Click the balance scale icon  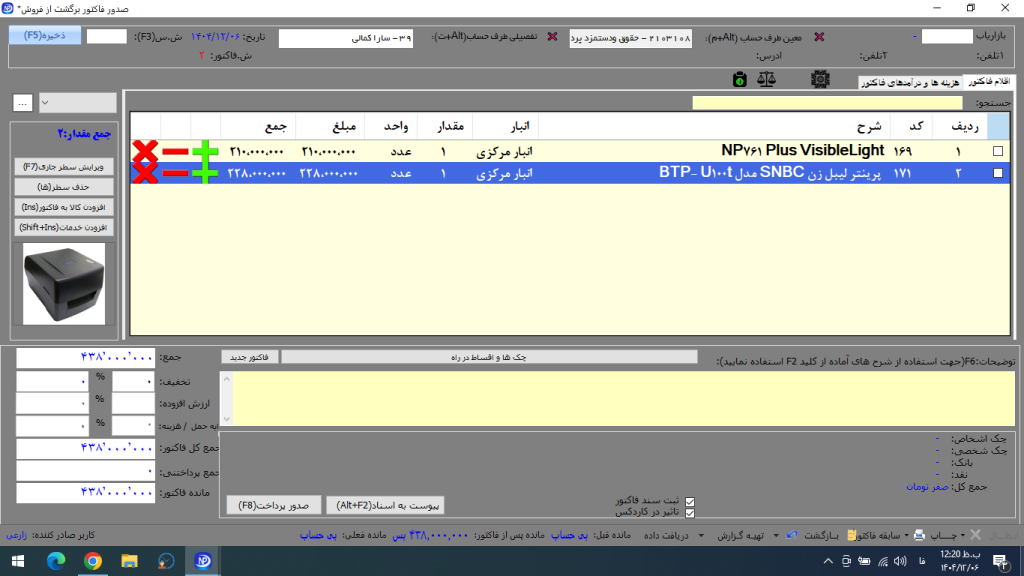click(767, 79)
